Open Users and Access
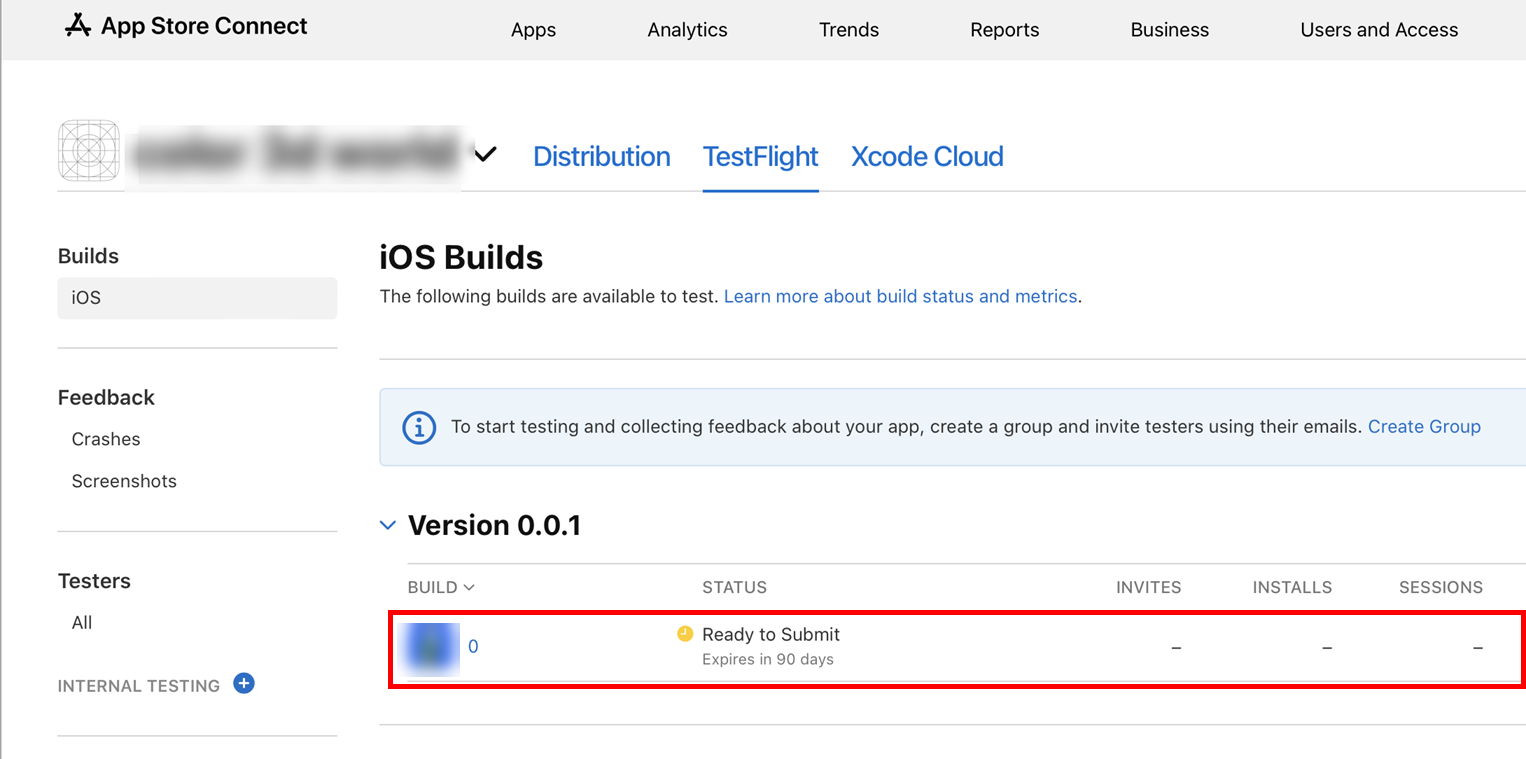This screenshot has width=1526, height=759. [x=1379, y=30]
